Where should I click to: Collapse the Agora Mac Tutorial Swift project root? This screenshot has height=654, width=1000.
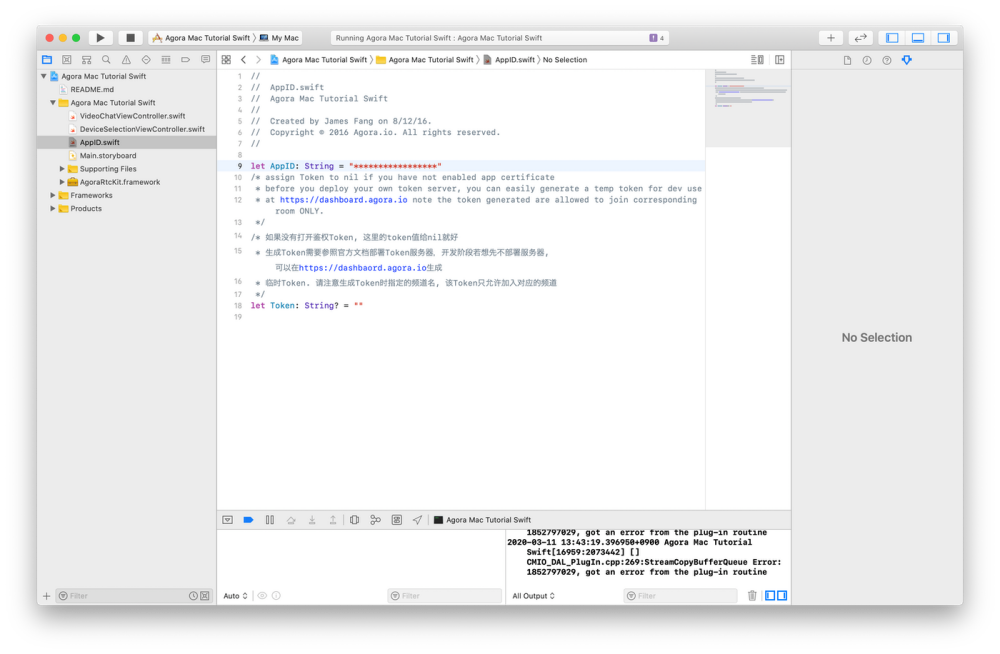point(44,76)
